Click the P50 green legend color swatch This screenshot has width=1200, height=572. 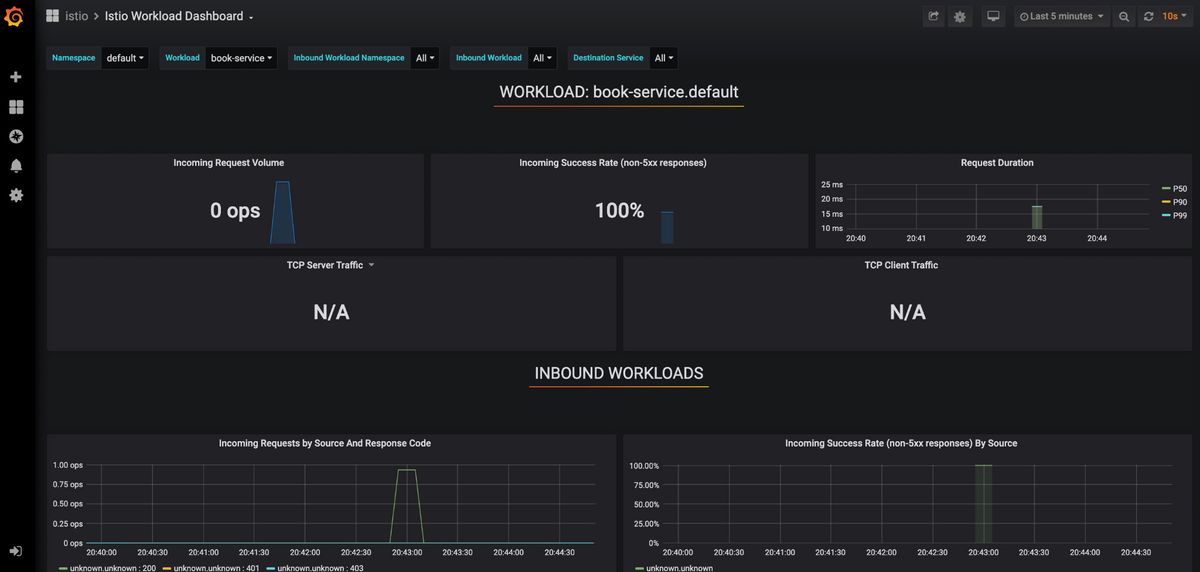pyautogui.click(x=1166, y=188)
